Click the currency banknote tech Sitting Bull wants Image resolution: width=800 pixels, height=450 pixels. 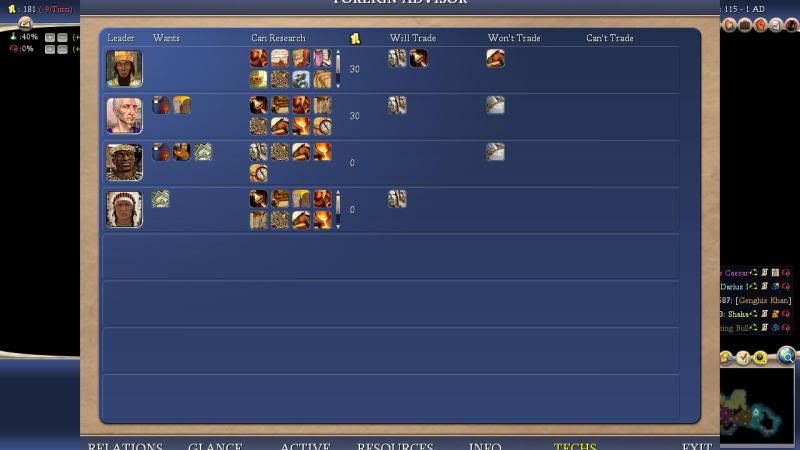coord(161,199)
